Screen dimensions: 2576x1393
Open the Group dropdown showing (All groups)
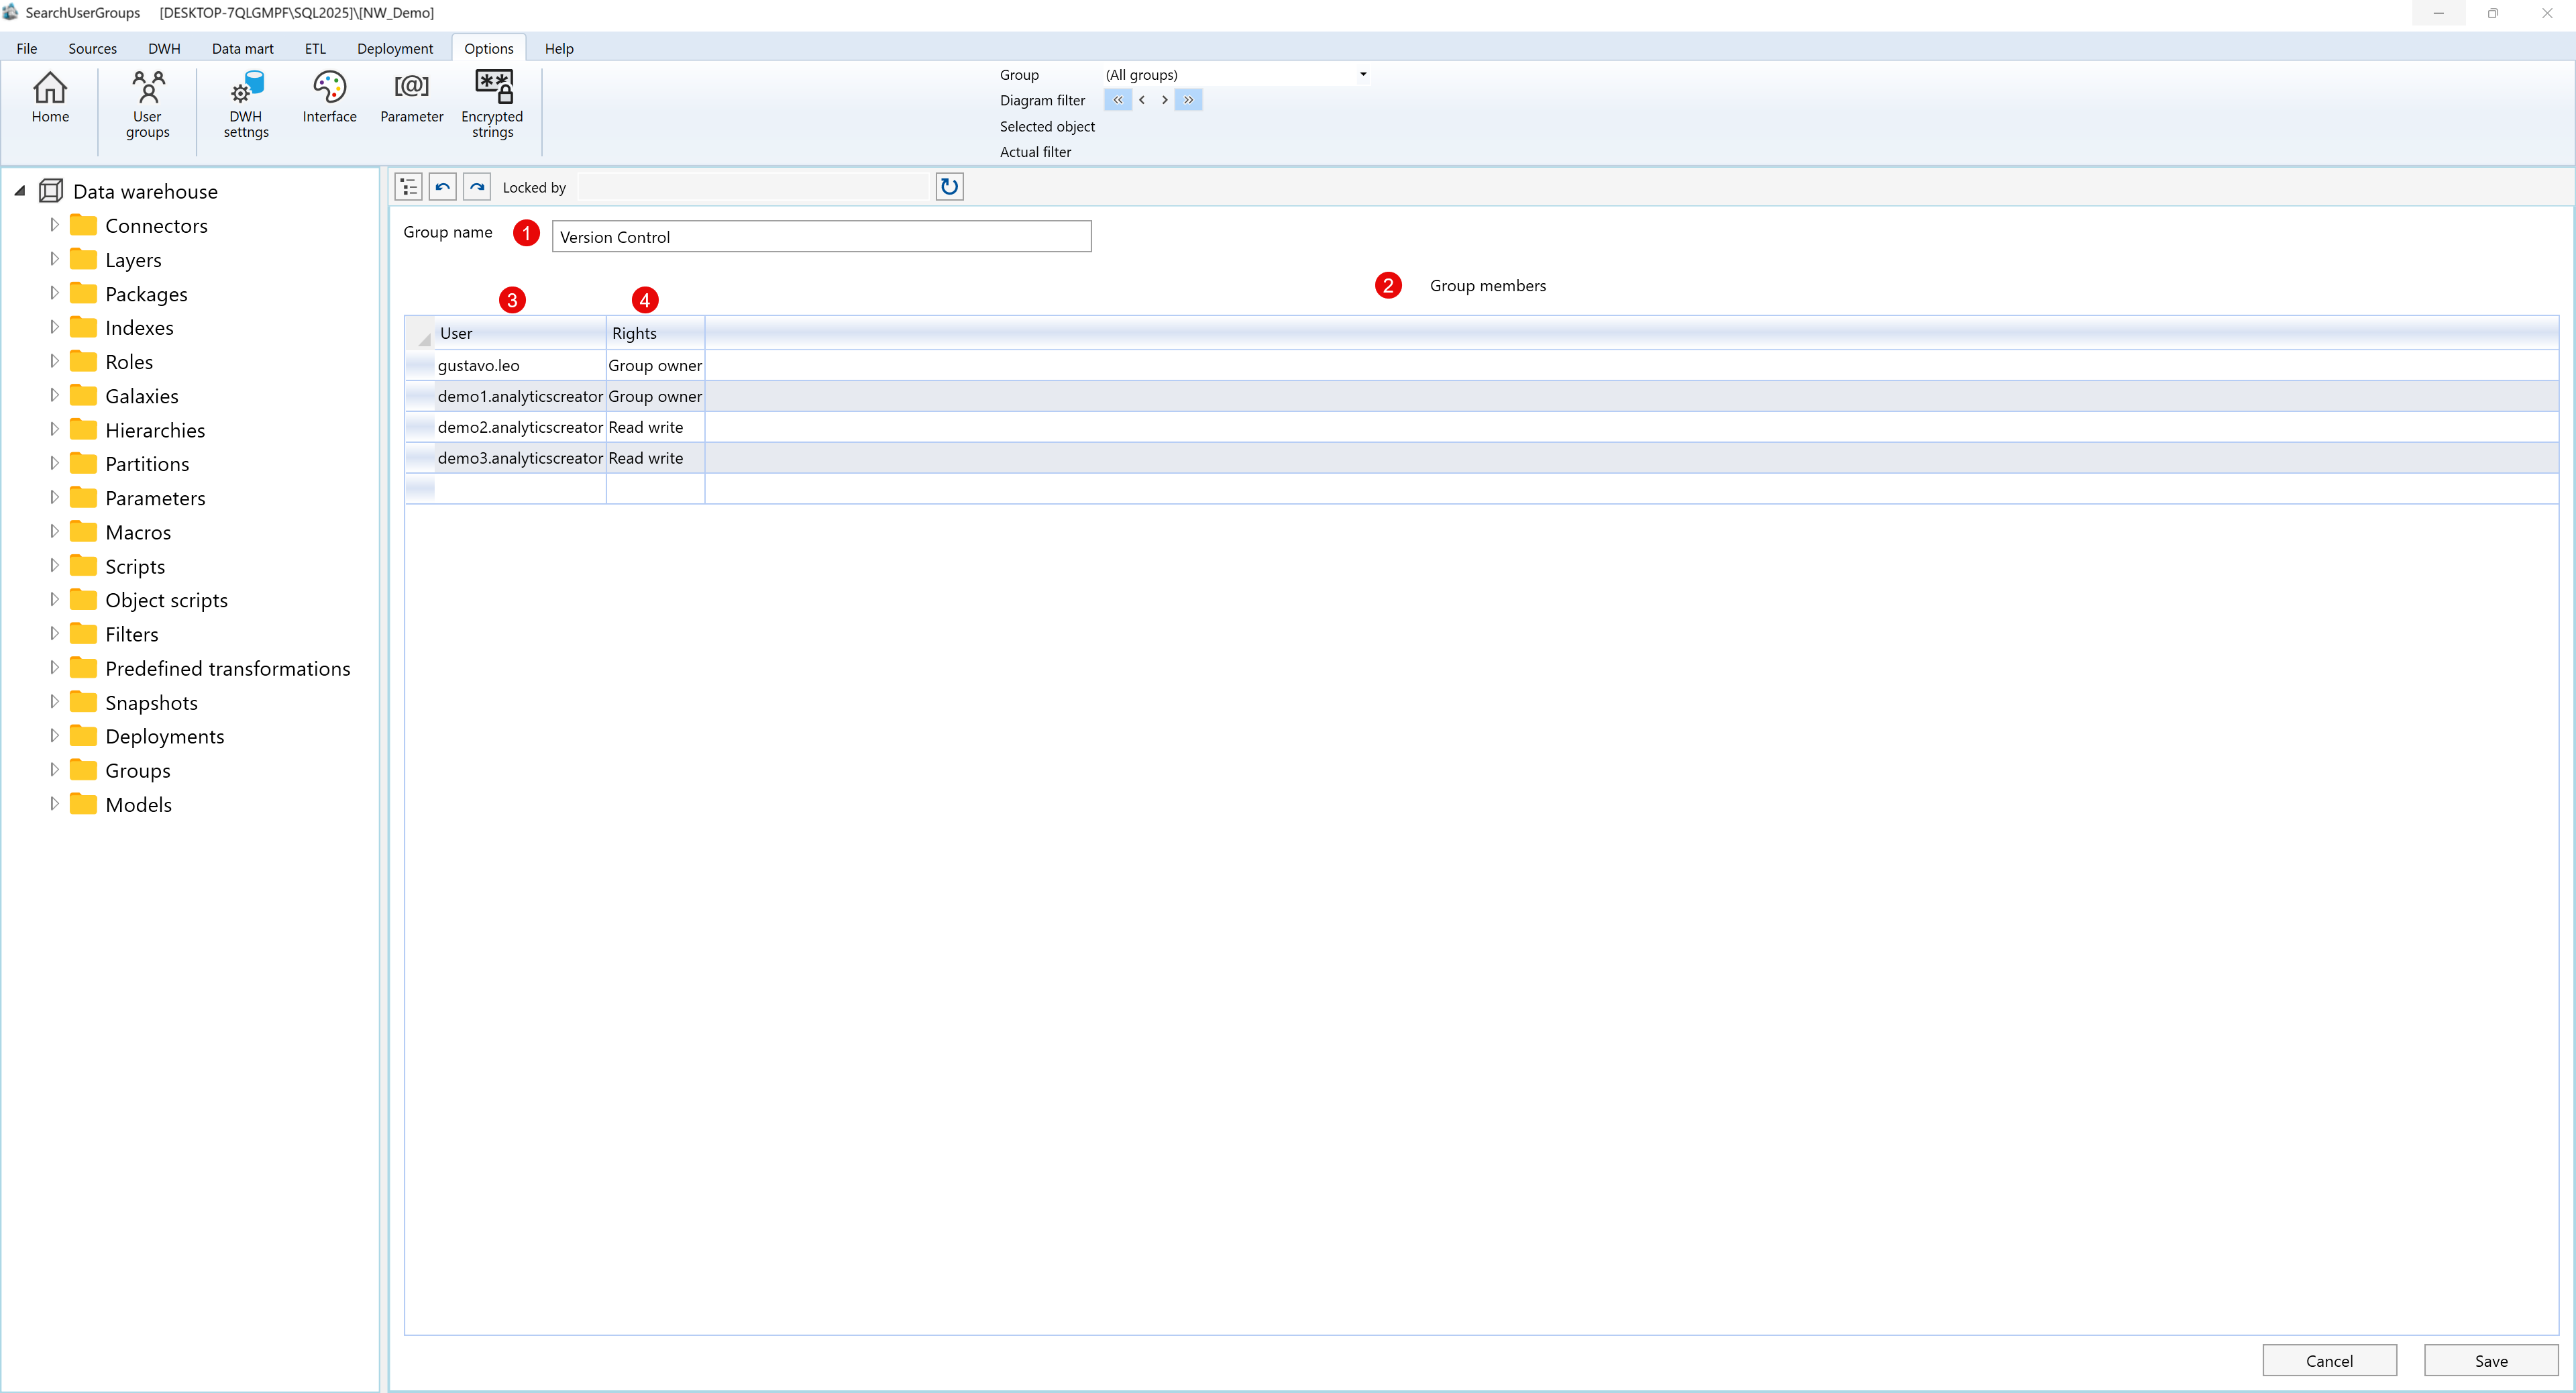pyautogui.click(x=1362, y=74)
